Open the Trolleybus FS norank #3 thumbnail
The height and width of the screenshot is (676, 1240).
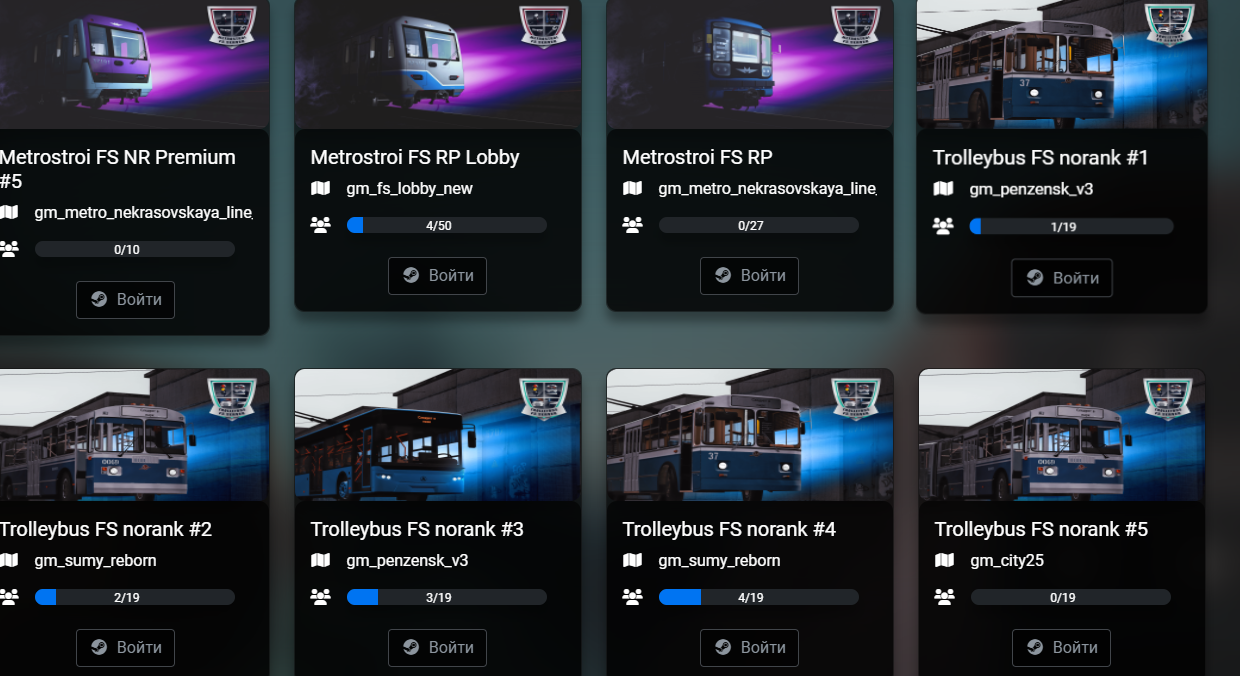438,435
